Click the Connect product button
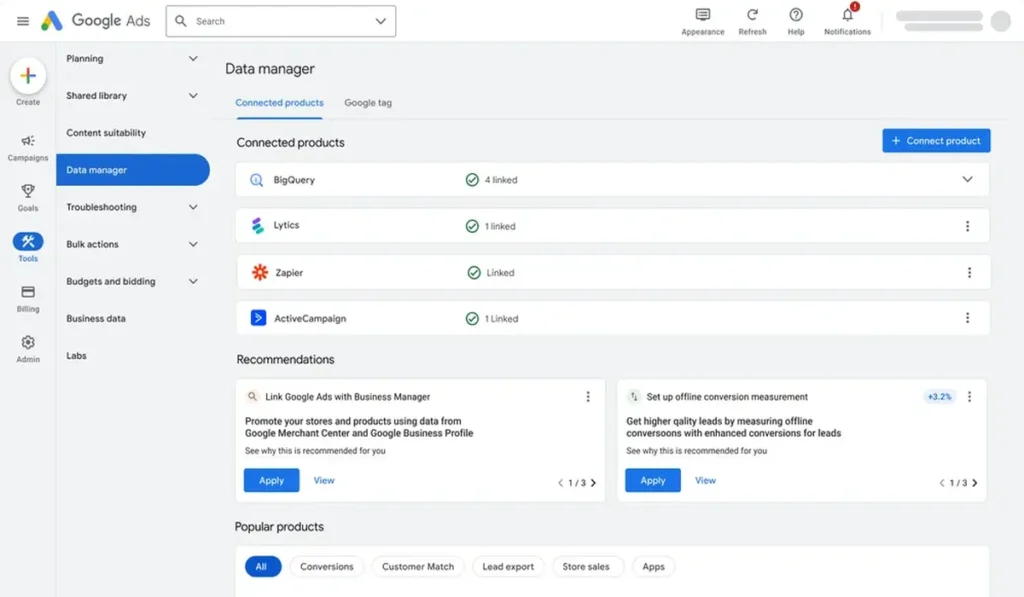The image size is (1024, 597). [x=935, y=140]
